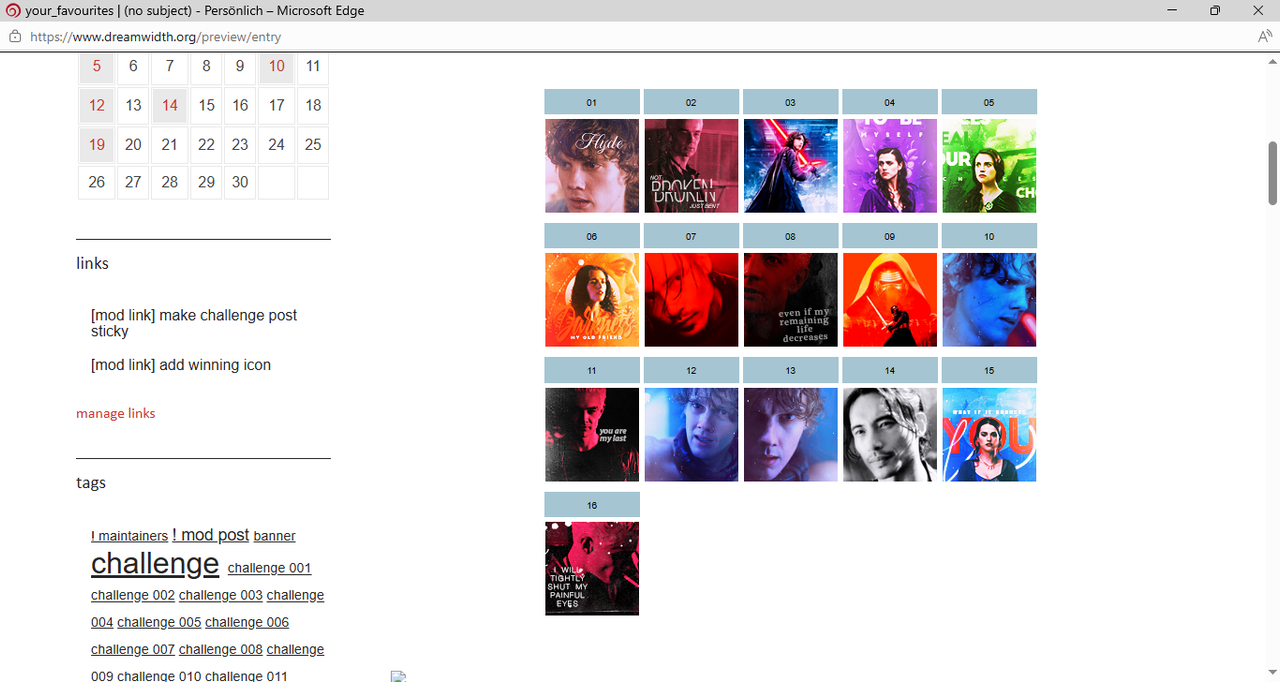1280x682 pixels.
Task: Click the 'tags' heading
Action: (91, 482)
